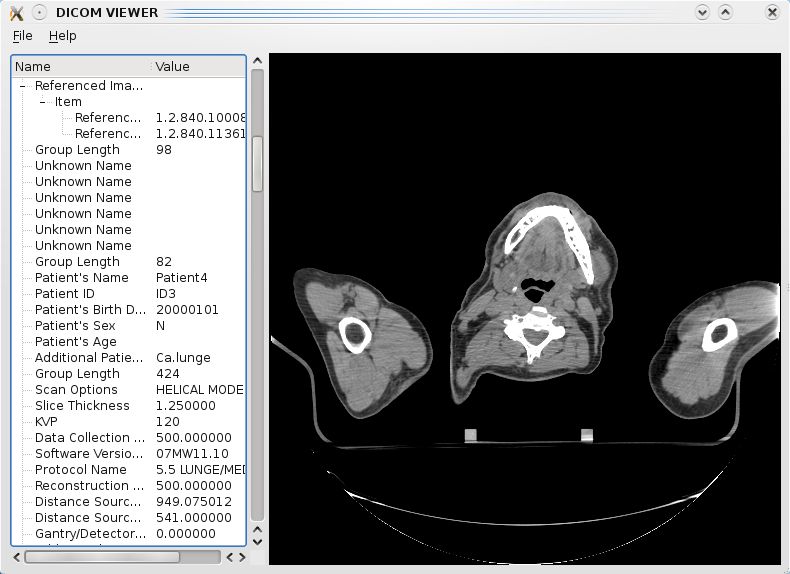Click the value 'HELICAL MODE'

(x=200, y=390)
